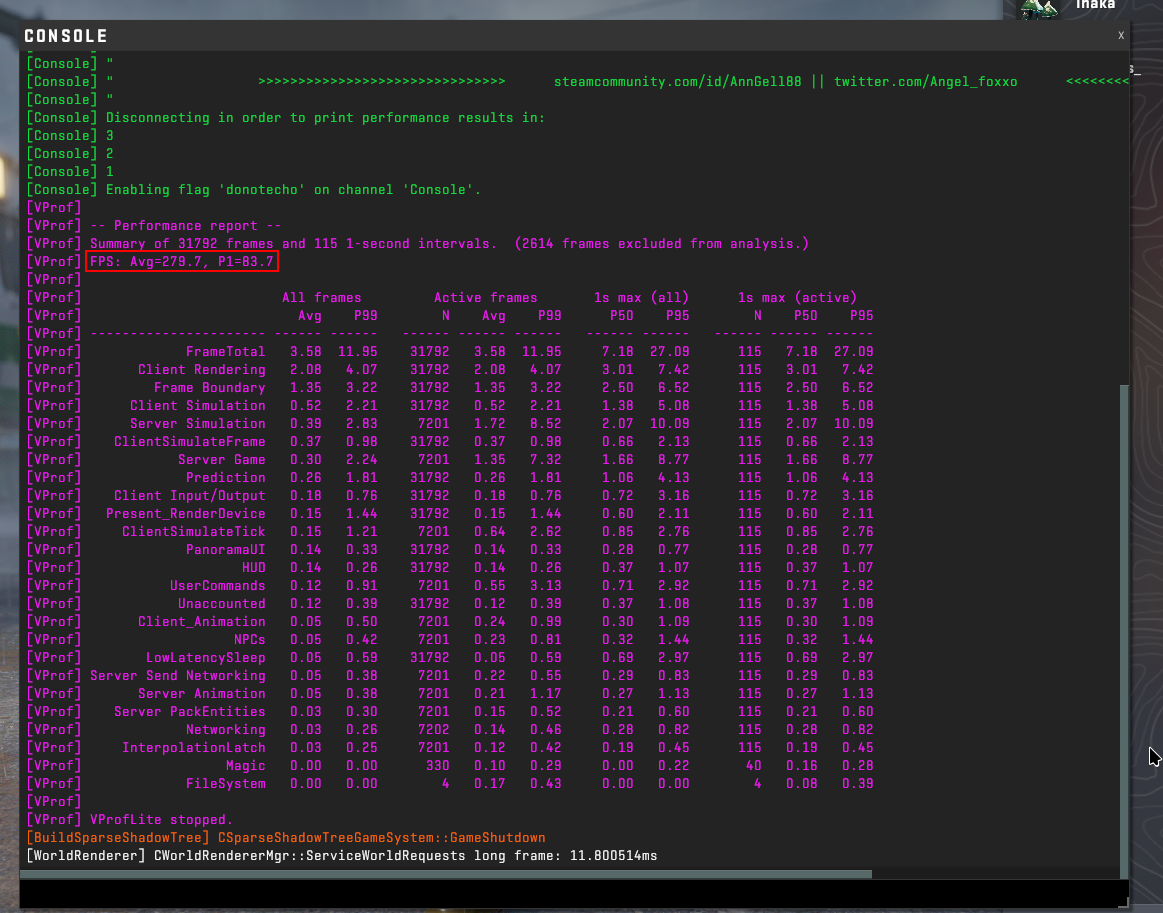Viewport: 1163px width, 913px height.
Task: Click the WorldRenderer long frame message
Action: pyautogui.click(x=342, y=856)
